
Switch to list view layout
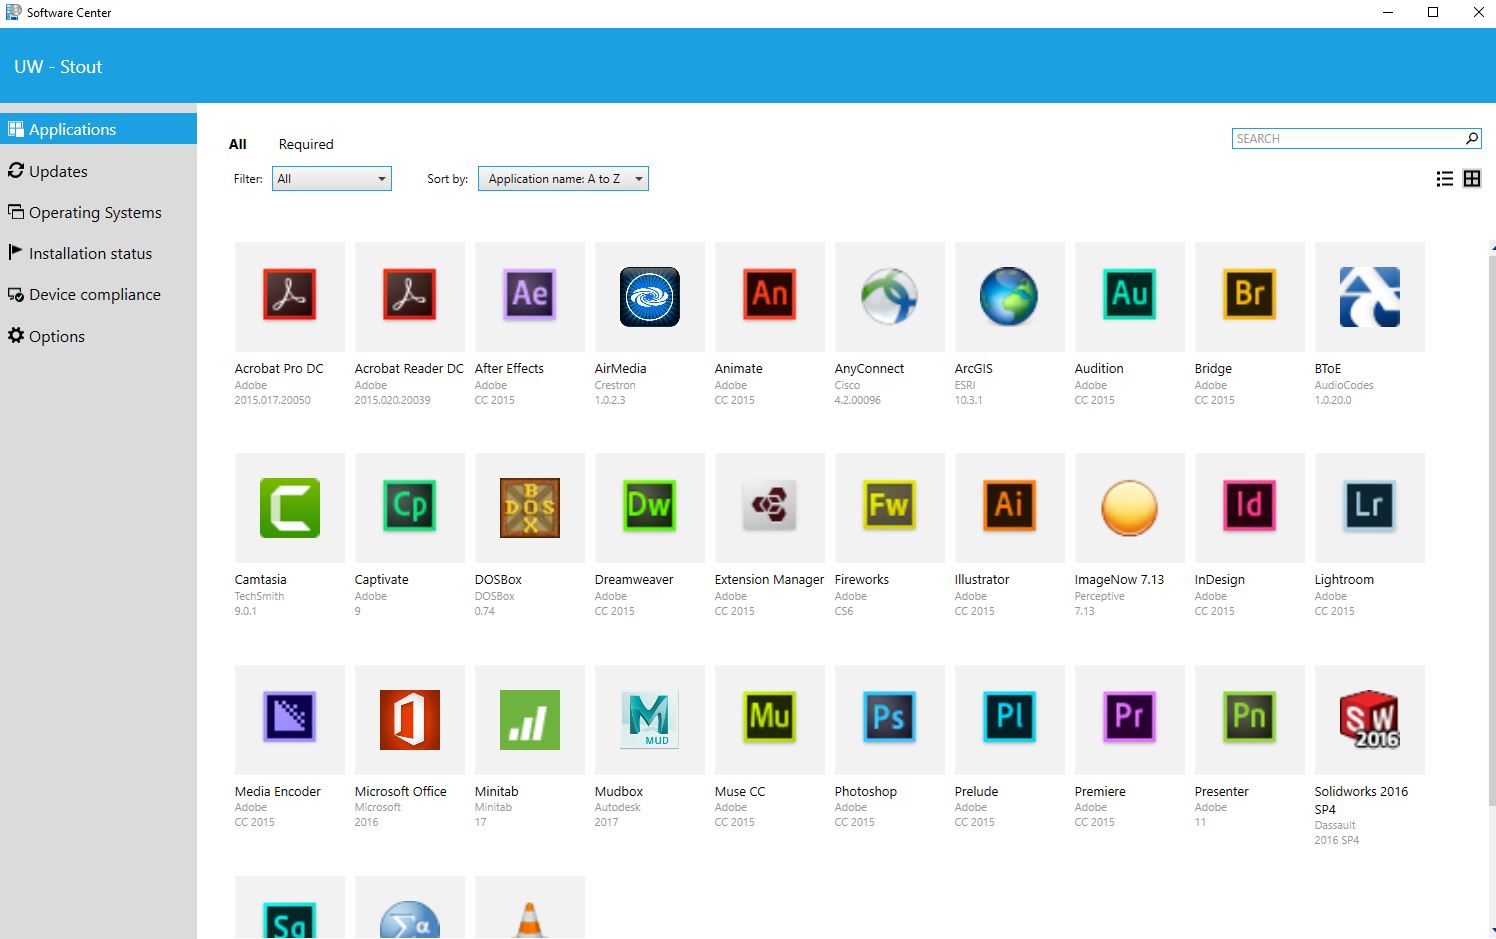pos(1444,179)
